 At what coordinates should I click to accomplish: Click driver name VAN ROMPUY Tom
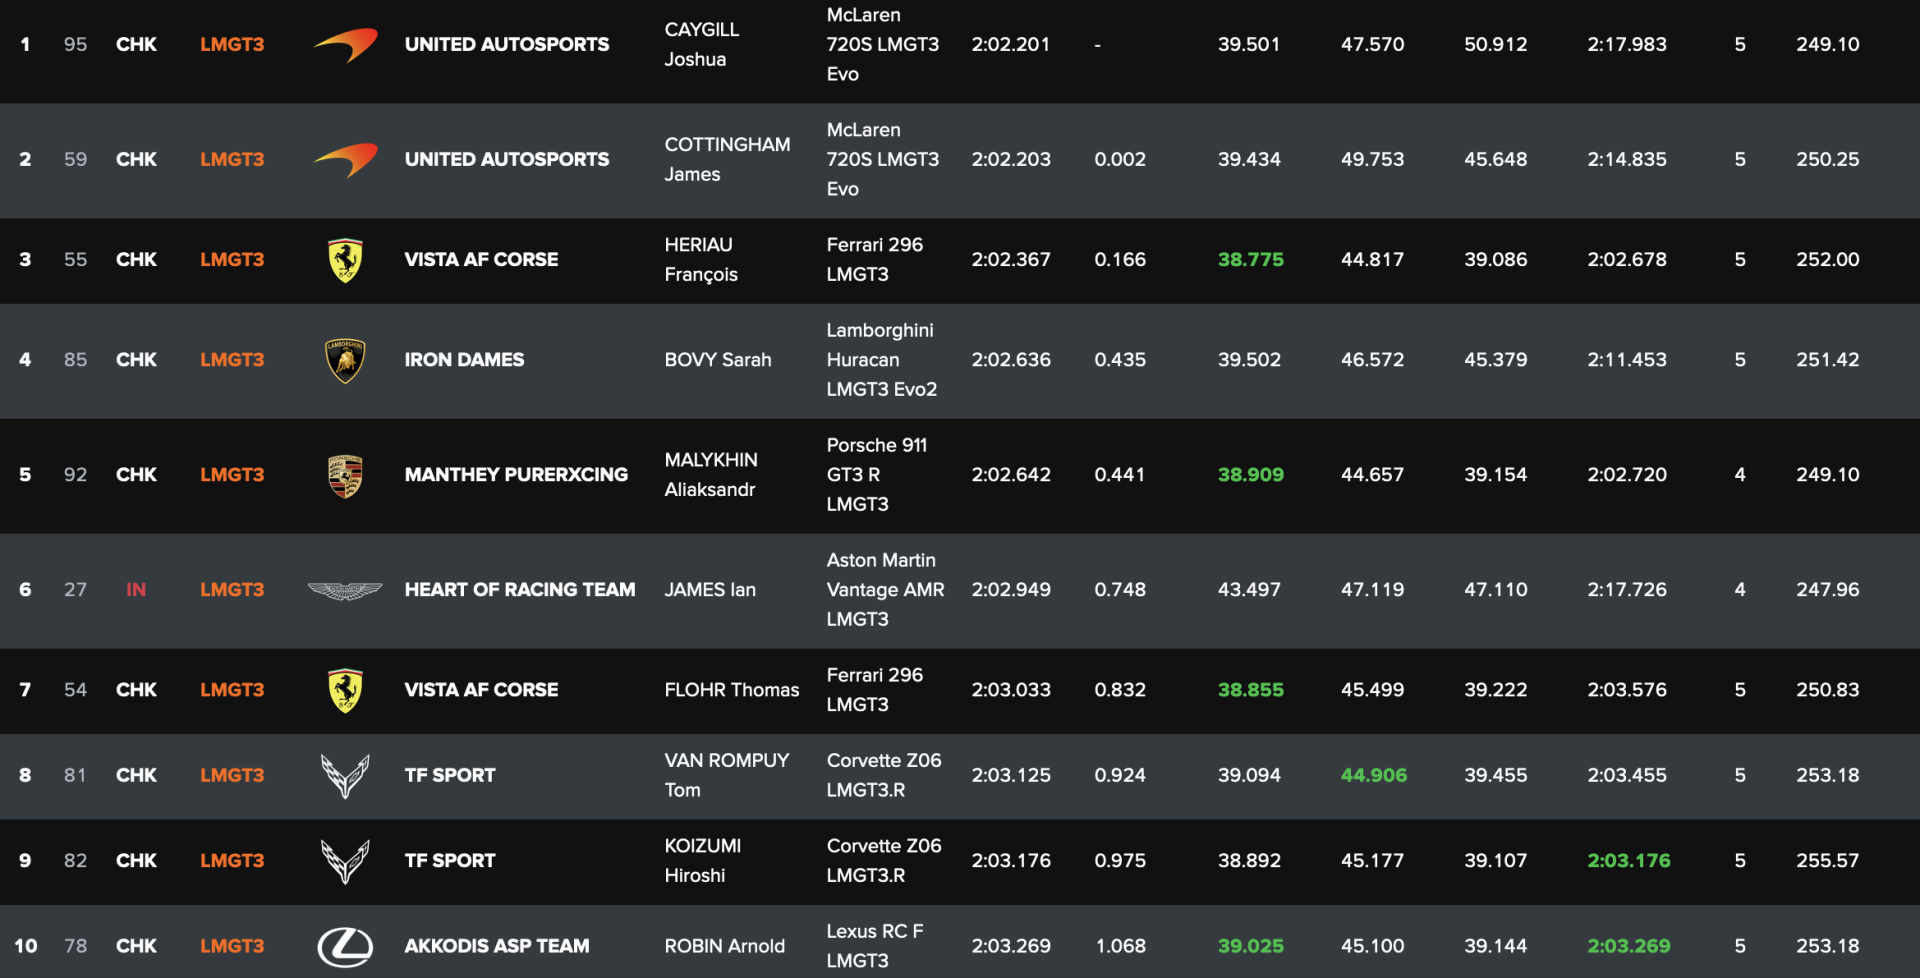click(727, 775)
